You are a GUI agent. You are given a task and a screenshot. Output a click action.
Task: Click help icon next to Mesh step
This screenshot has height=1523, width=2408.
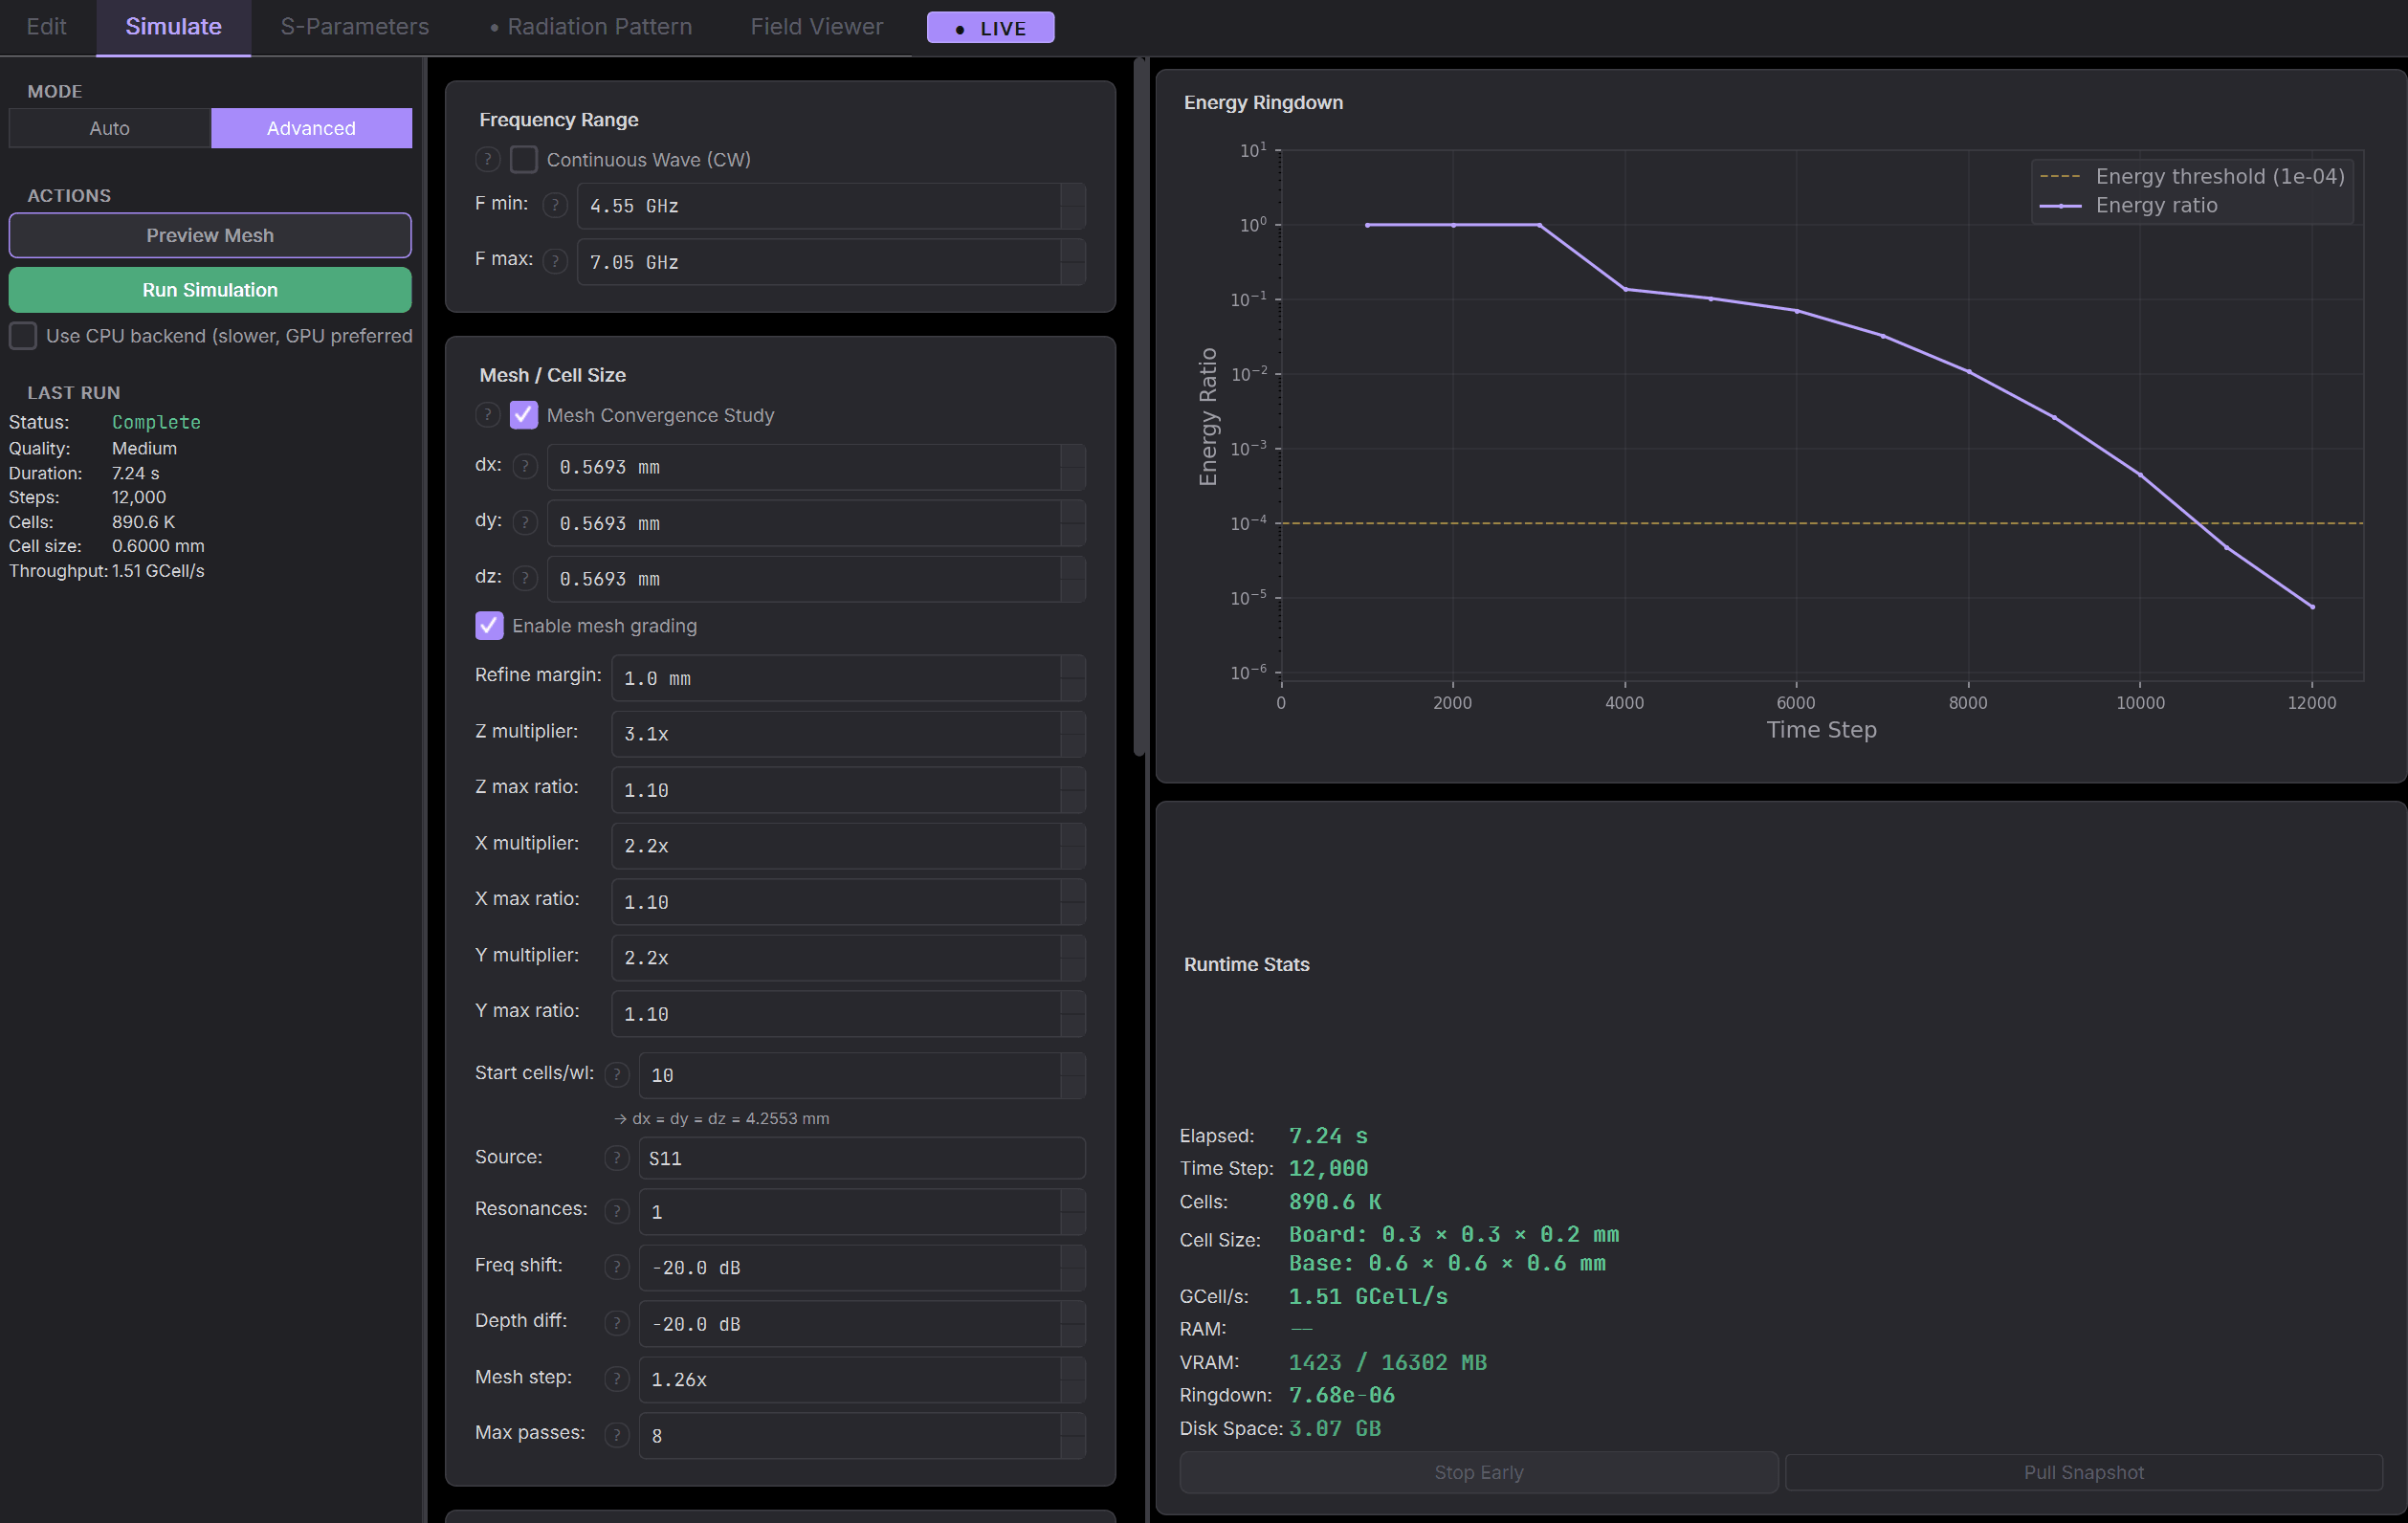click(x=617, y=1379)
